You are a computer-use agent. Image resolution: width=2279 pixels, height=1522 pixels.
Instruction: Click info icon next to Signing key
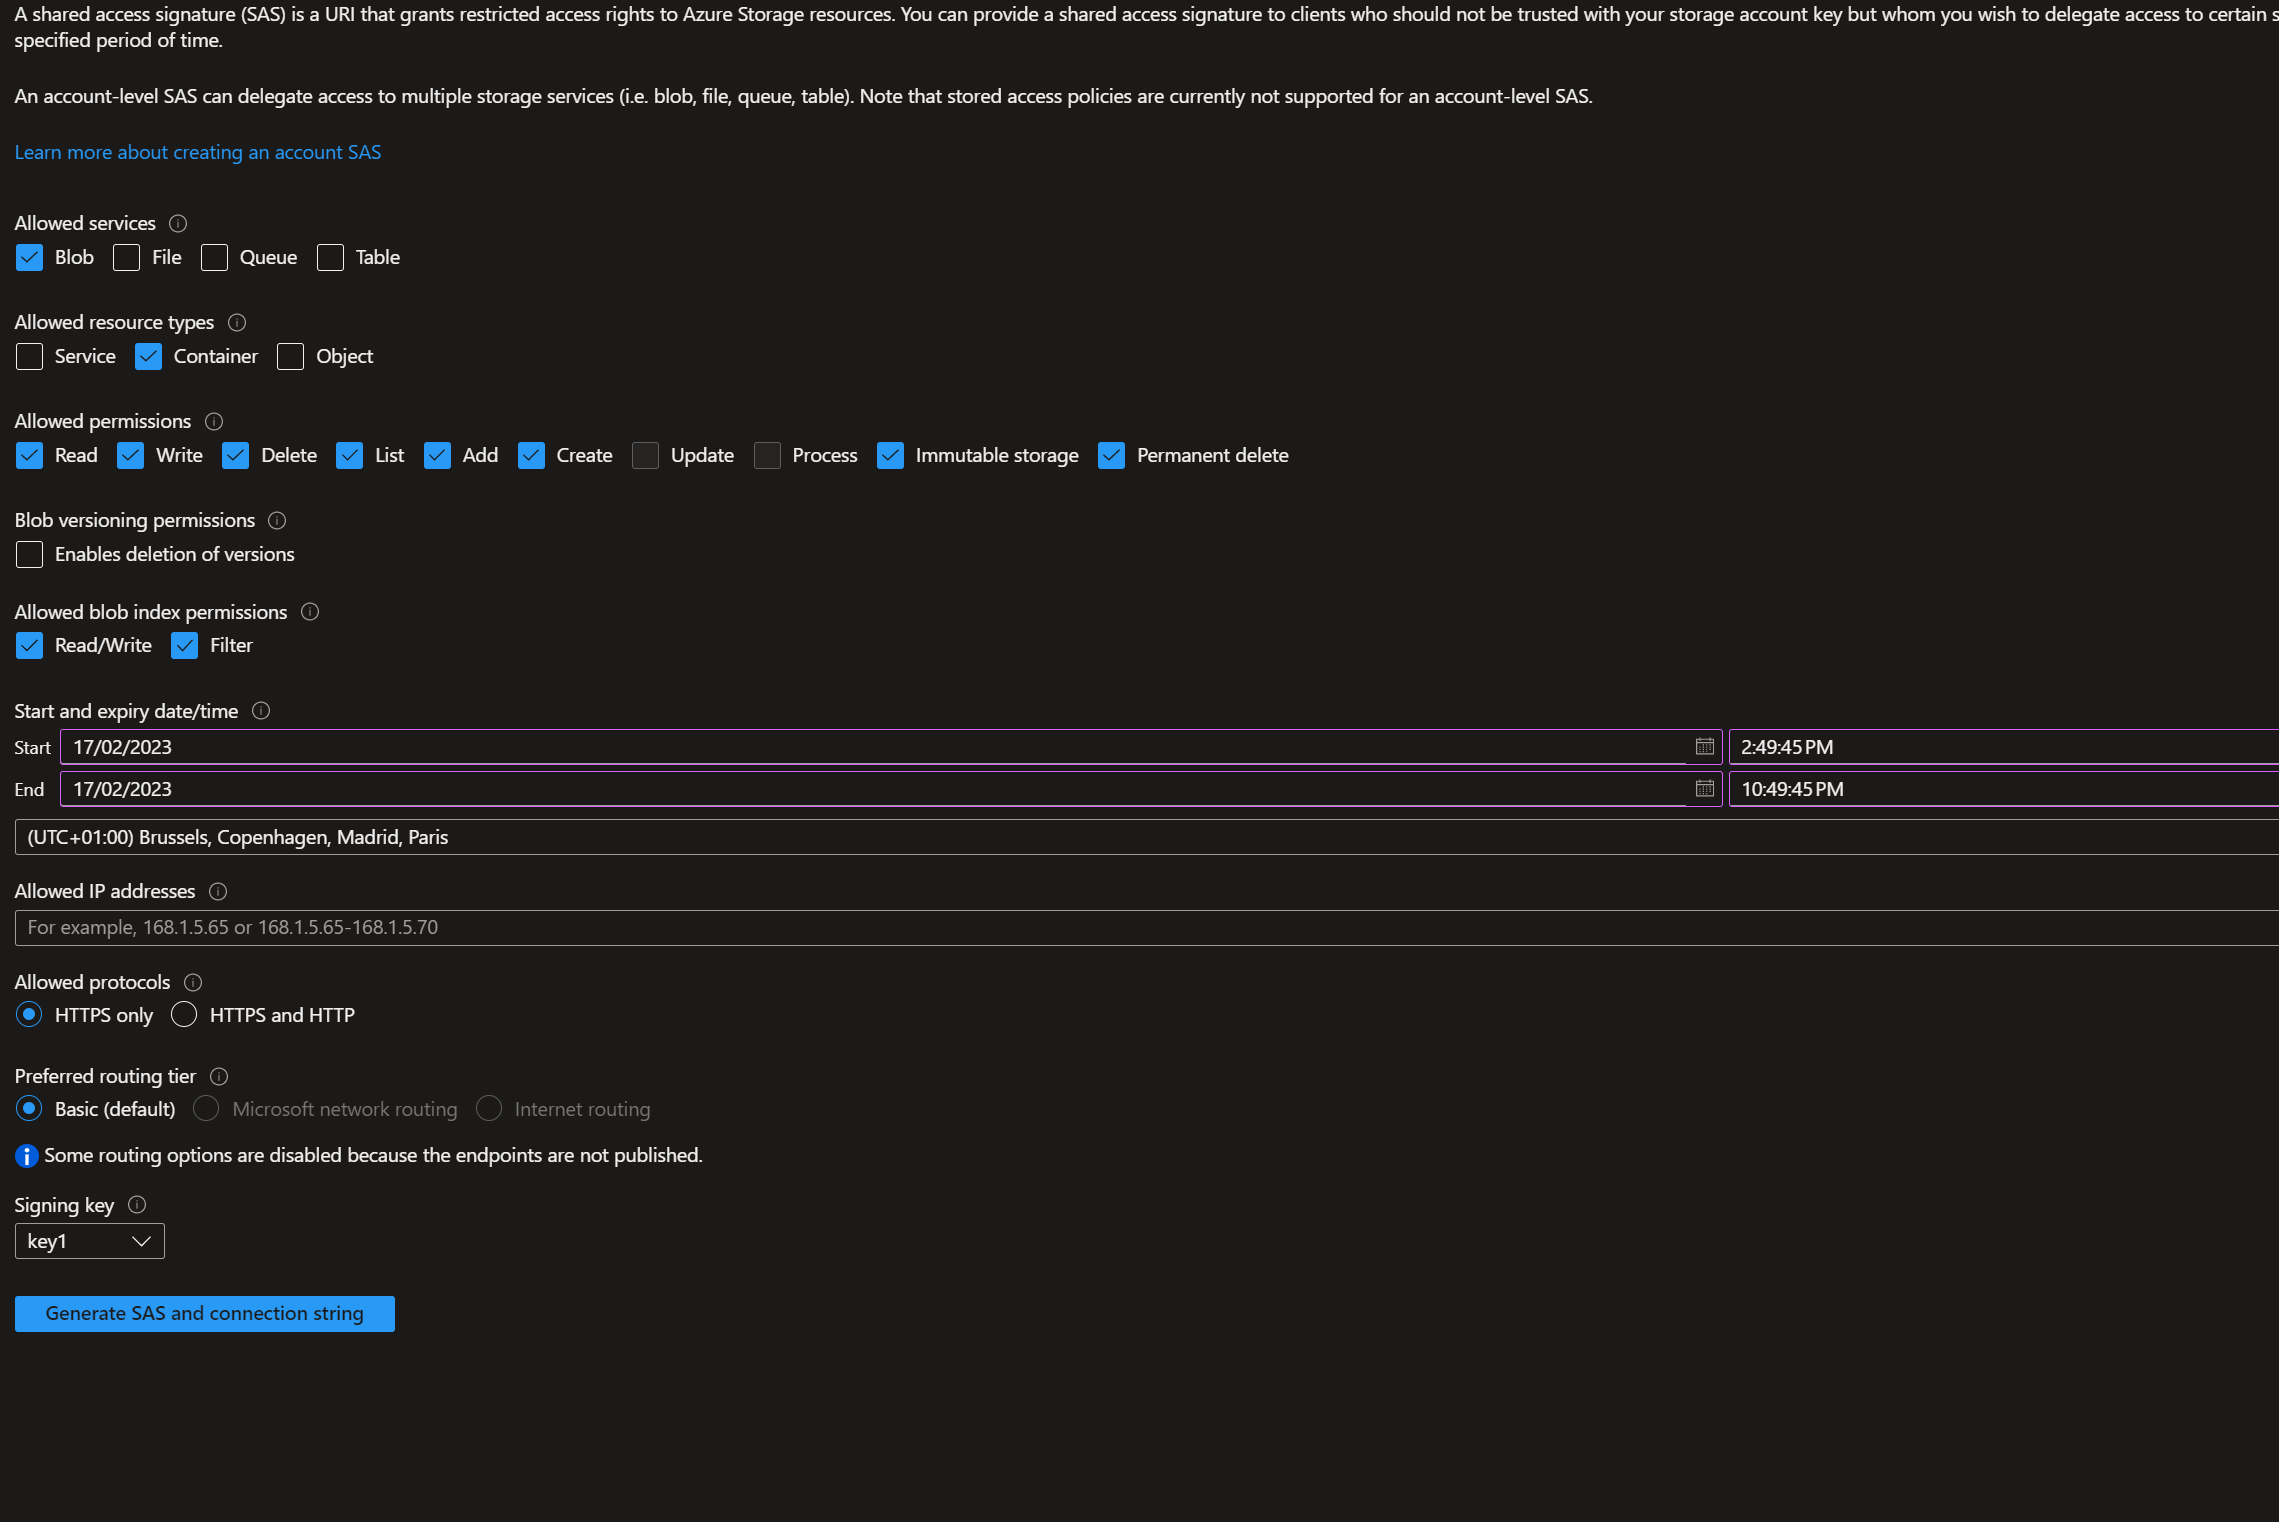(x=137, y=1205)
